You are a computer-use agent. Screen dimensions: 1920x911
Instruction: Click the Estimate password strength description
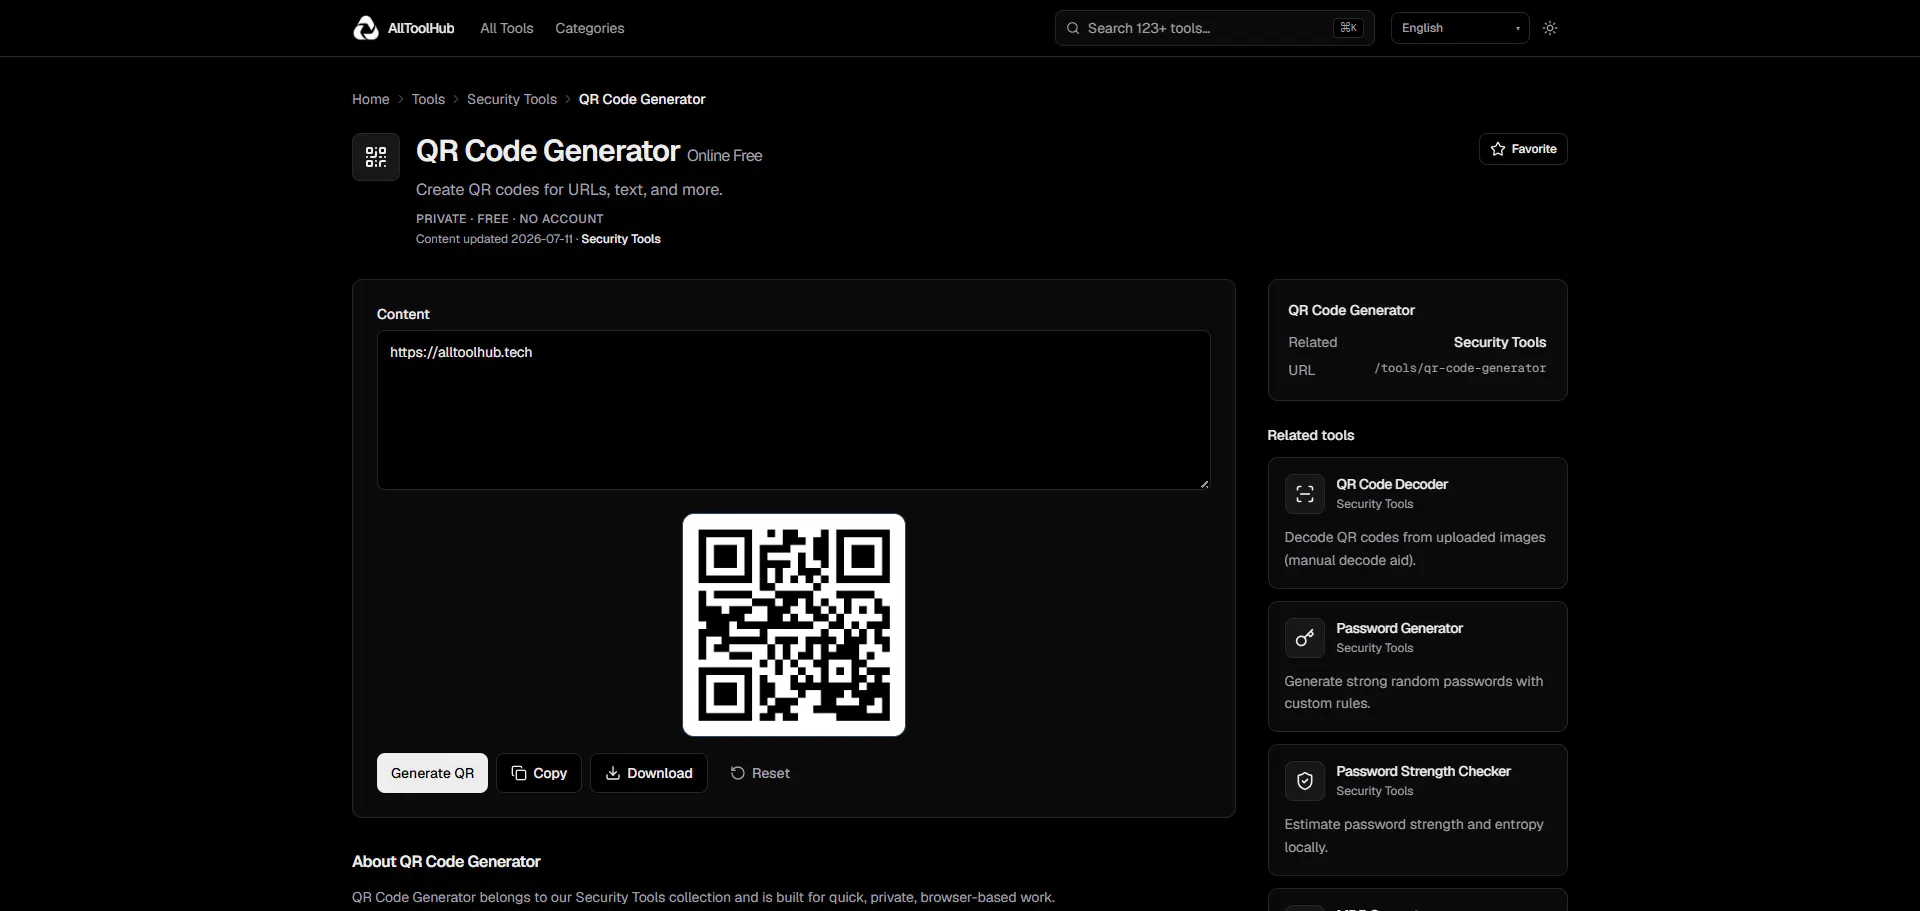(1414, 836)
